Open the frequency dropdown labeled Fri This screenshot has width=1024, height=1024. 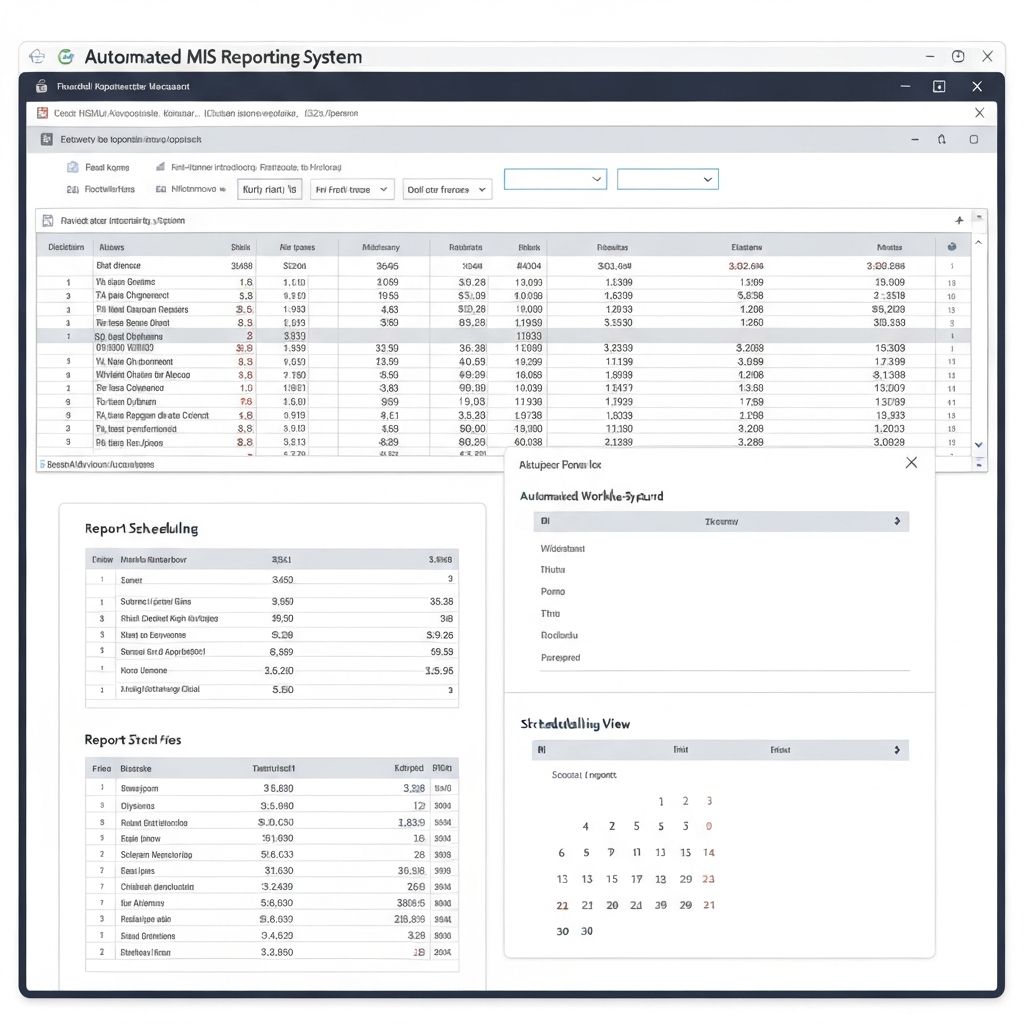[x=352, y=188]
